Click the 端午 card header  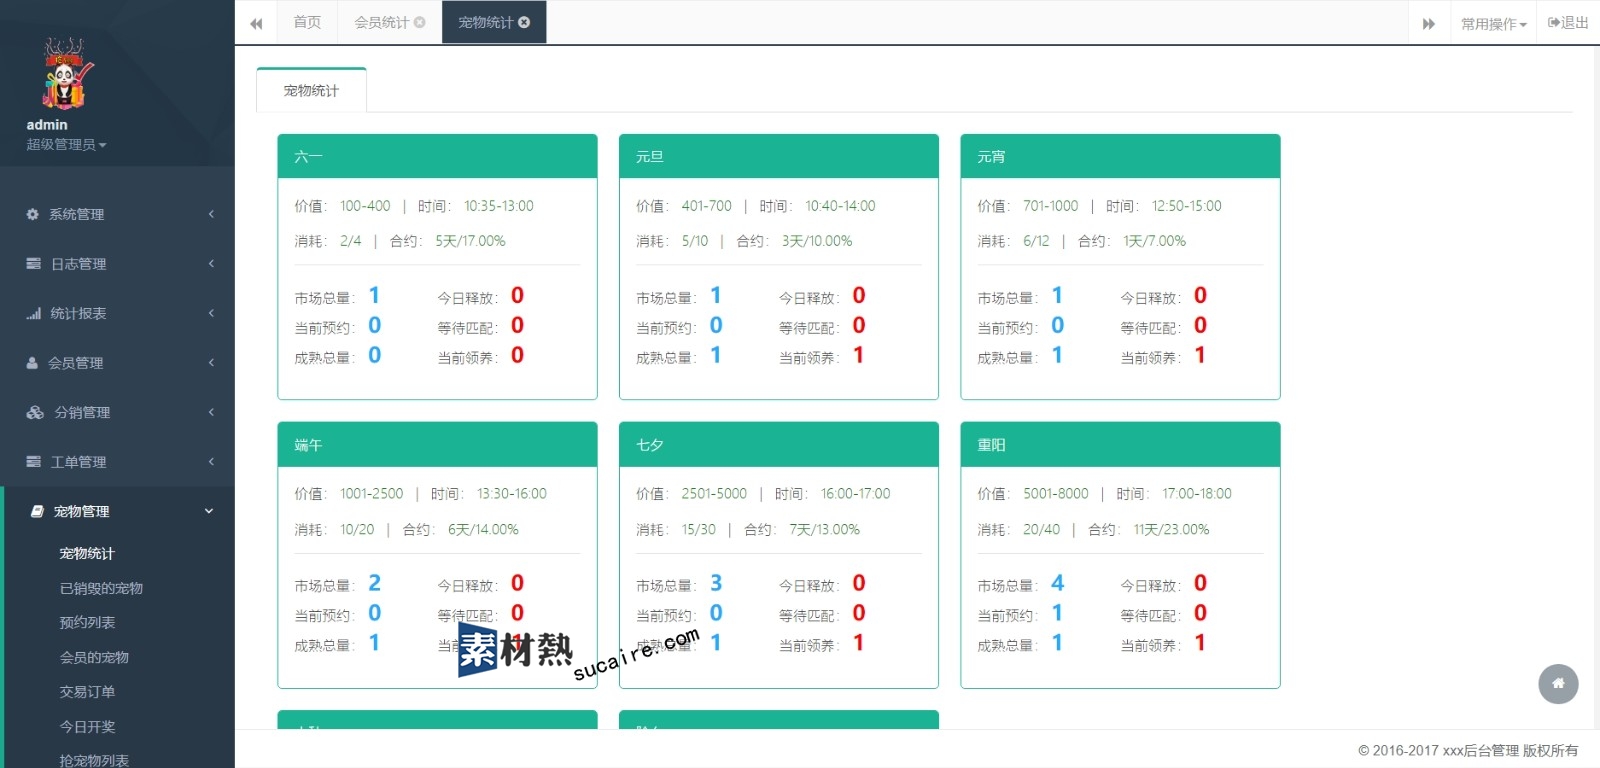[437, 445]
